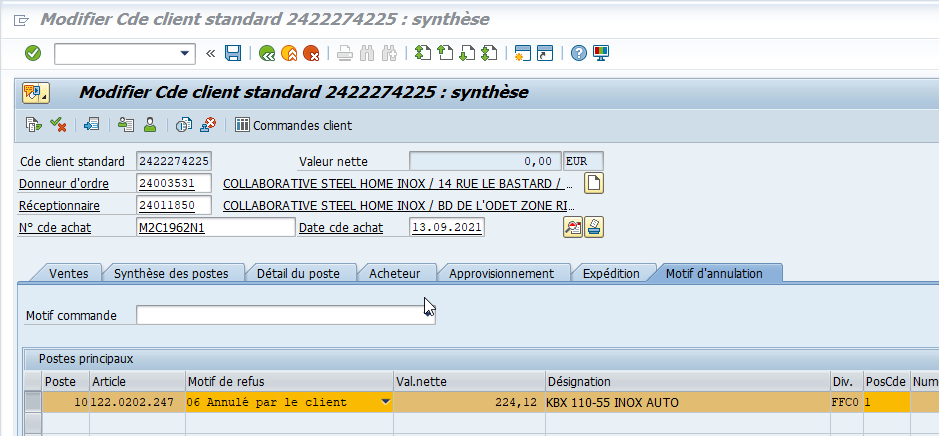Open the document icon beside Donneur d'ordre
939x436 pixels.
point(594,183)
